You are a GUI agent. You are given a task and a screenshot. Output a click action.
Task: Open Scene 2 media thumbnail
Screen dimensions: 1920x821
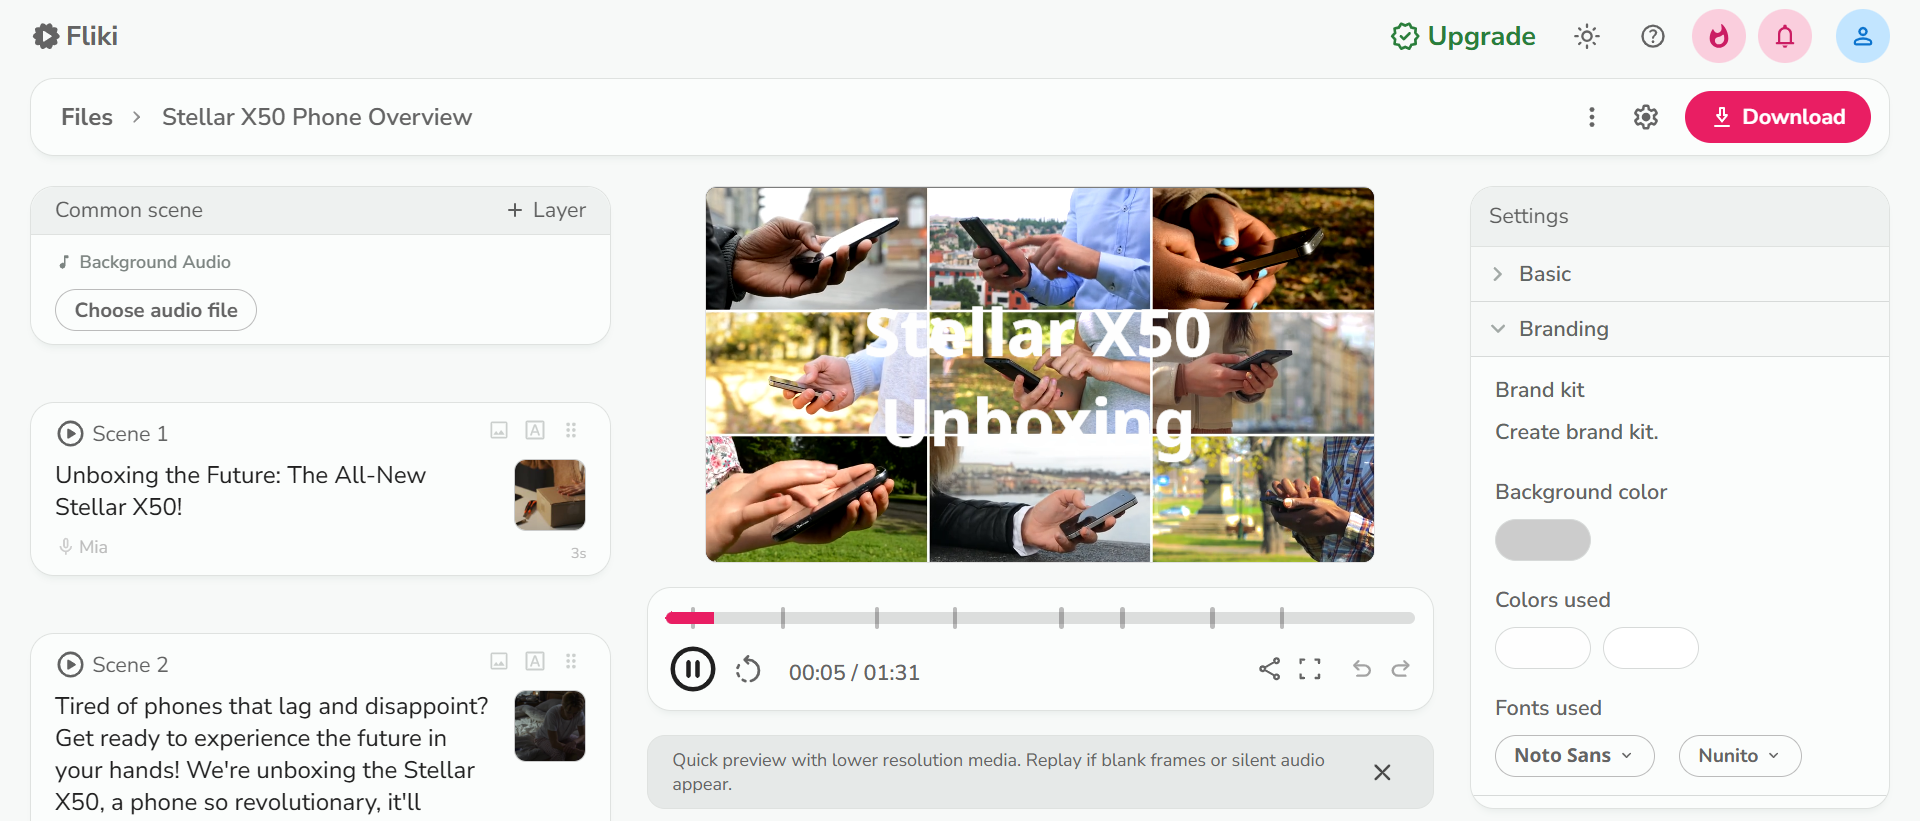pos(550,726)
